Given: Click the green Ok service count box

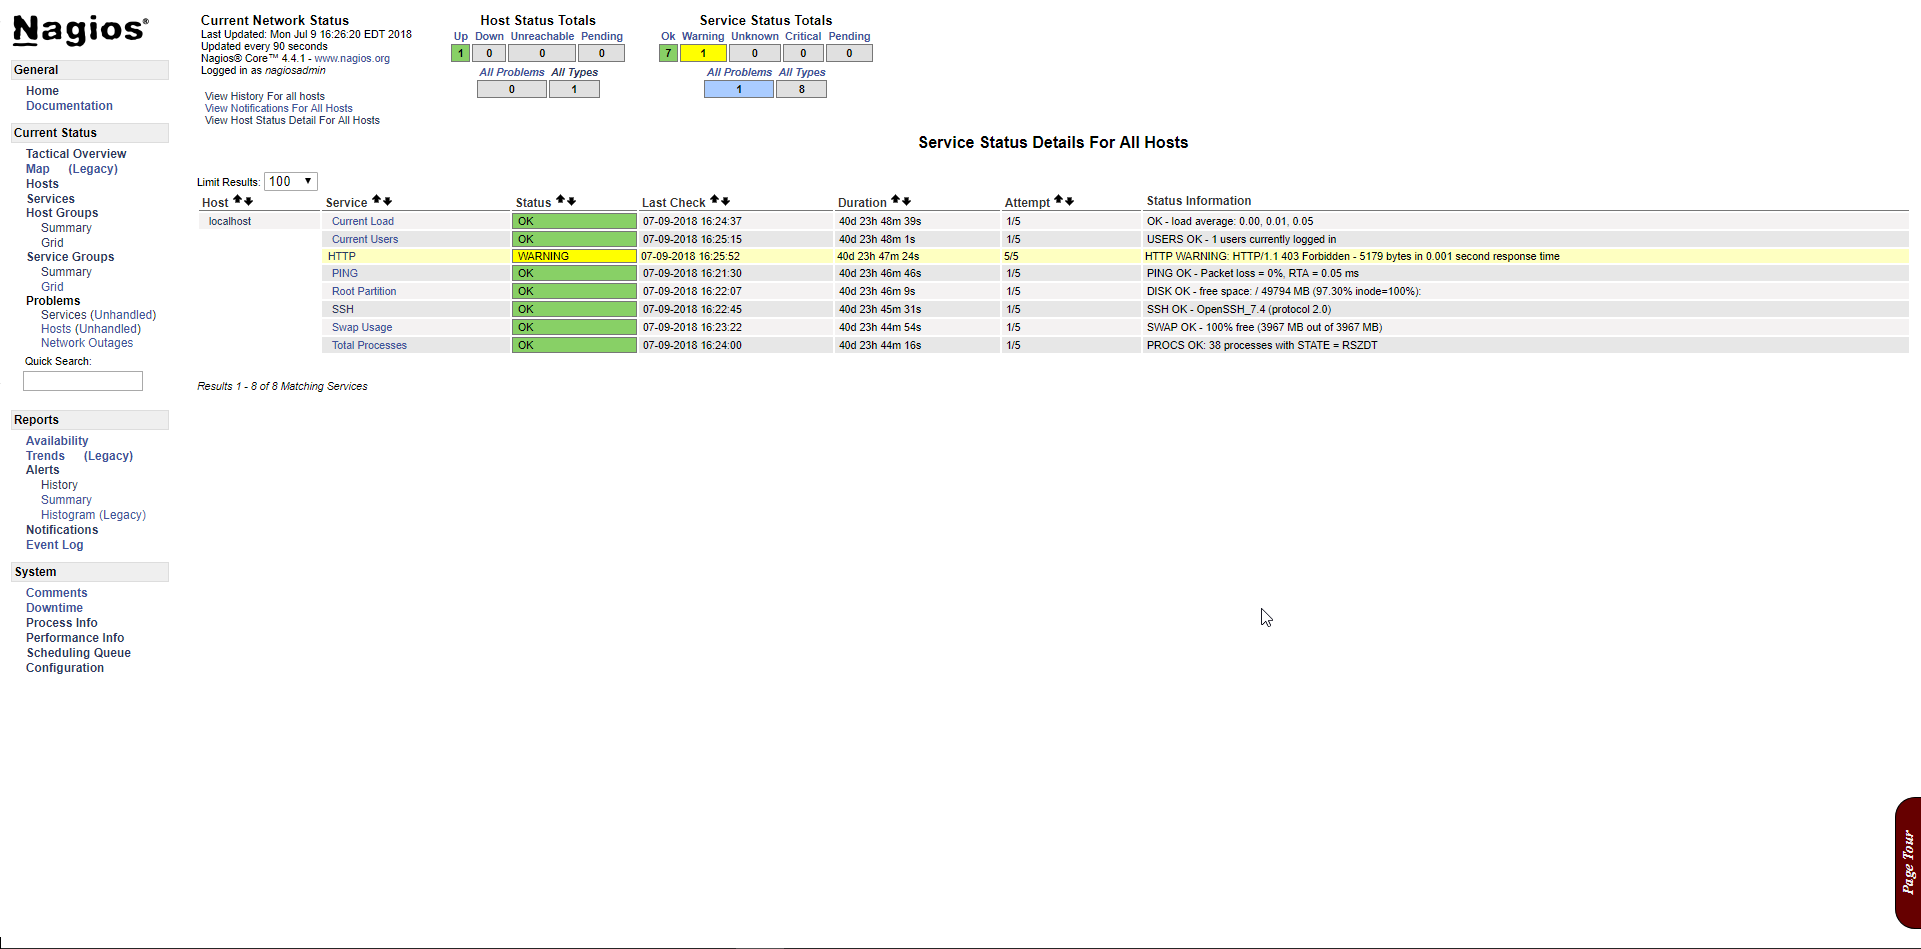Looking at the screenshot, I should point(668,53).
